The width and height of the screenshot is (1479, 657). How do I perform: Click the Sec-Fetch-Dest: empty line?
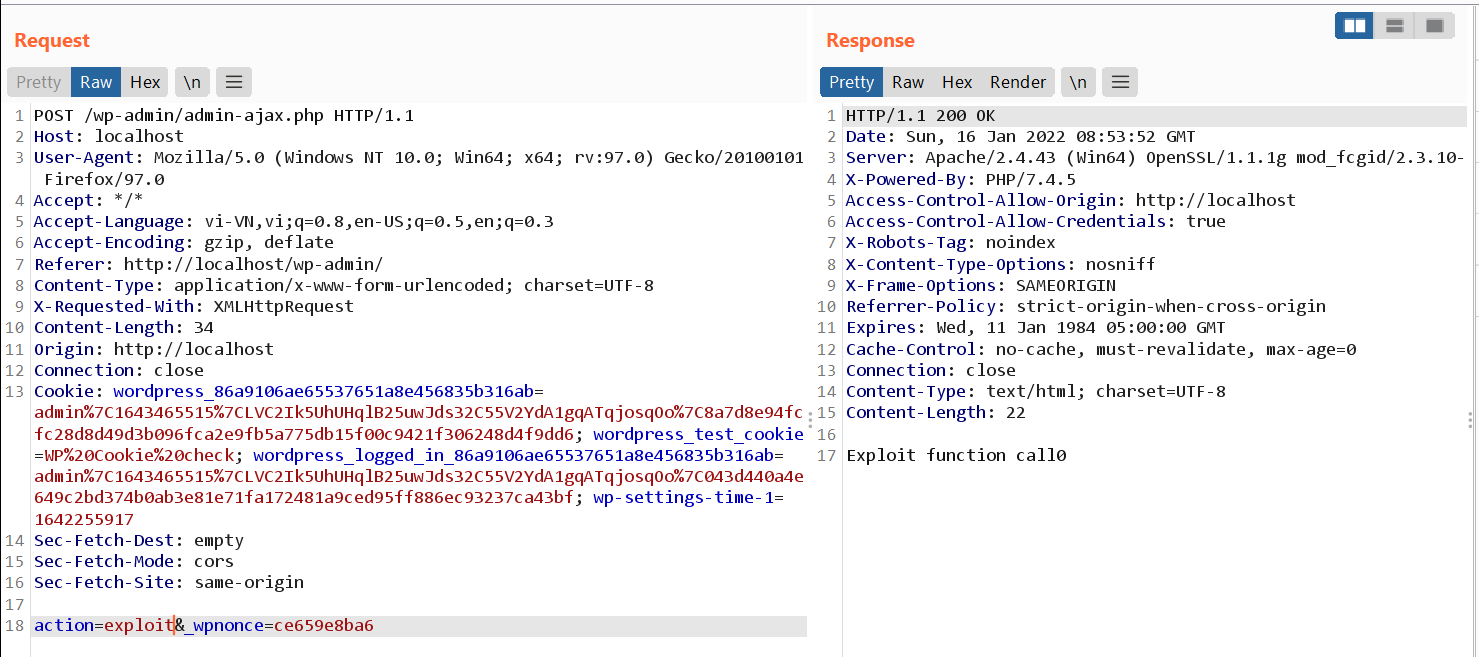point(139,540)
